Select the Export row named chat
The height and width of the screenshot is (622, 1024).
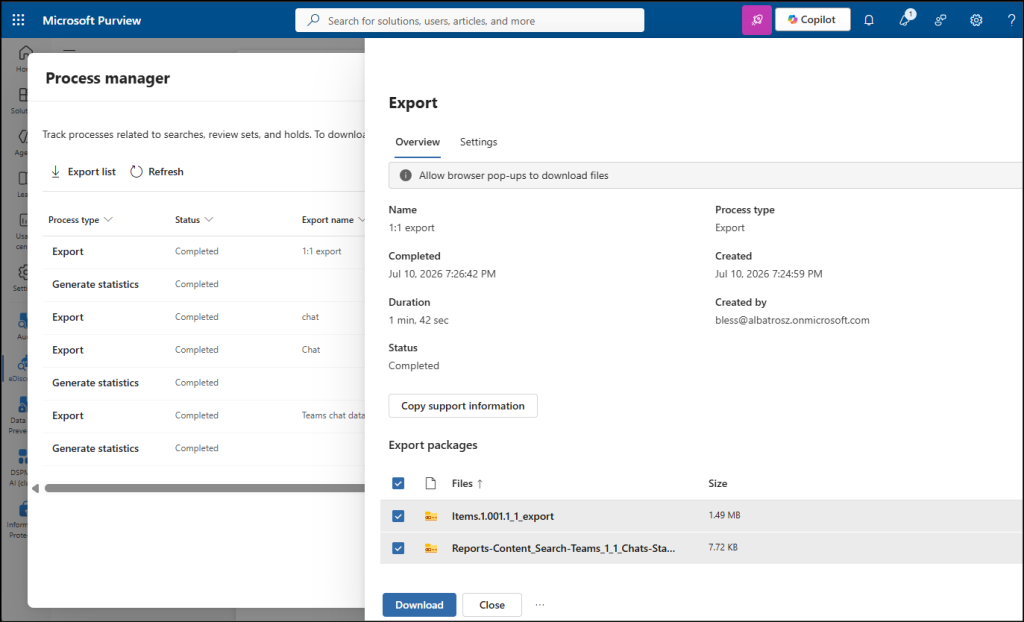[x=203, y=317]
